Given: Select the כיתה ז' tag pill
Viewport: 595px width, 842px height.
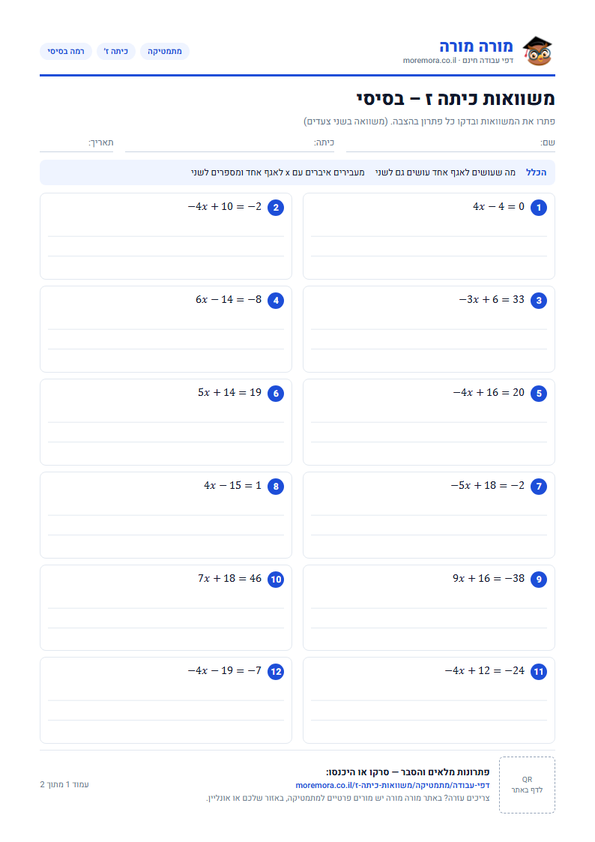Looking at the screenshot, I should point(116,51).
